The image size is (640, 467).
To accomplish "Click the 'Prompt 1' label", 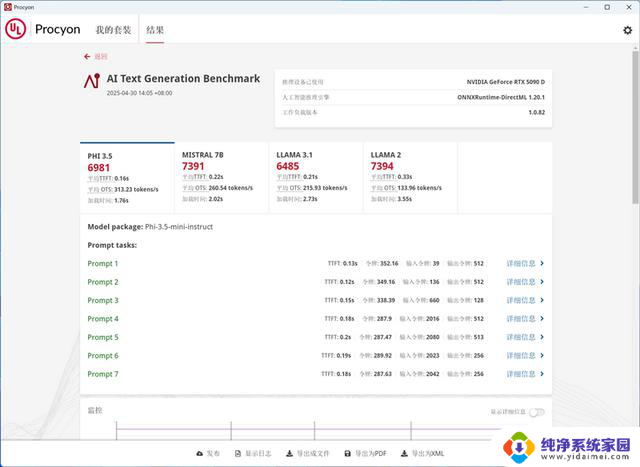I will click(103, 264).
